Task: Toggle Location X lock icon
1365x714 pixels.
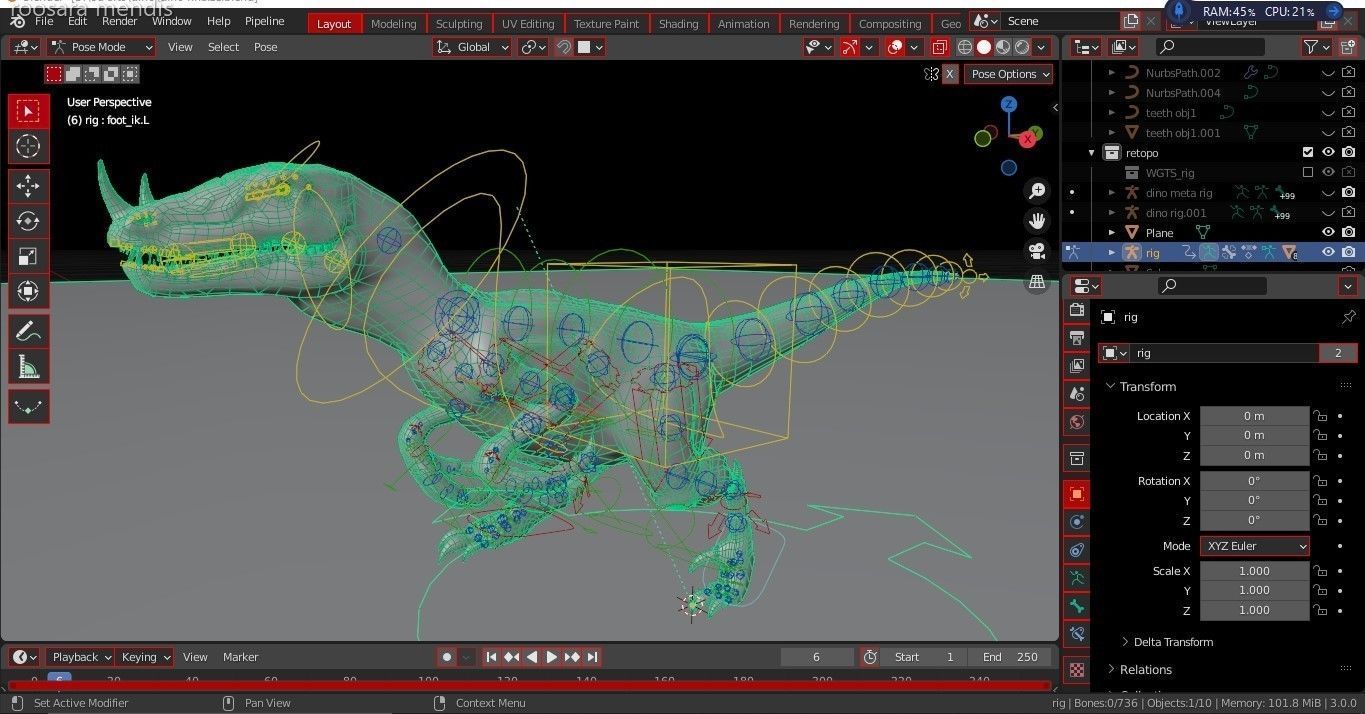Action: 1320,416
